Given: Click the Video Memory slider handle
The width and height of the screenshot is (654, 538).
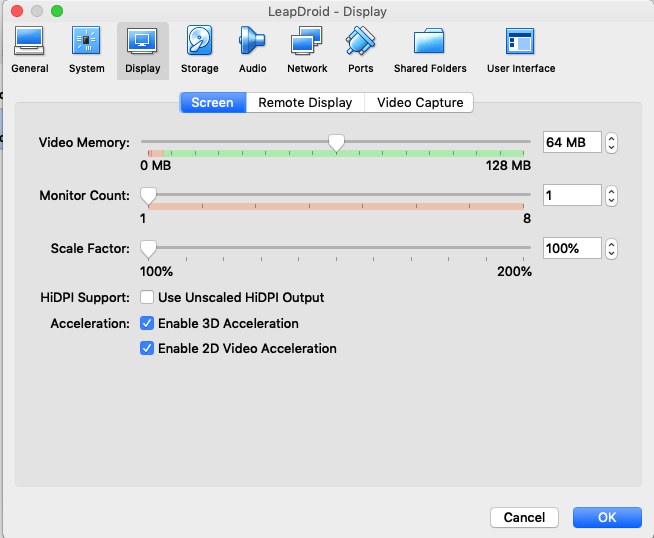Looking at the screenshot, I should click(337, 143).
